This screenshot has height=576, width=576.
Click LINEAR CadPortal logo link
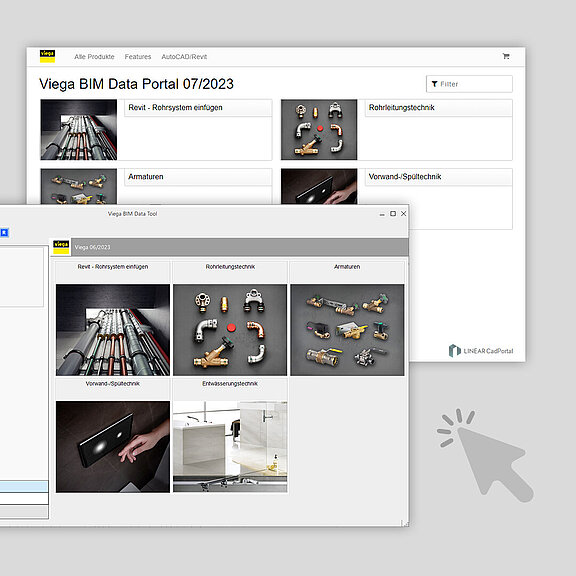481,351
